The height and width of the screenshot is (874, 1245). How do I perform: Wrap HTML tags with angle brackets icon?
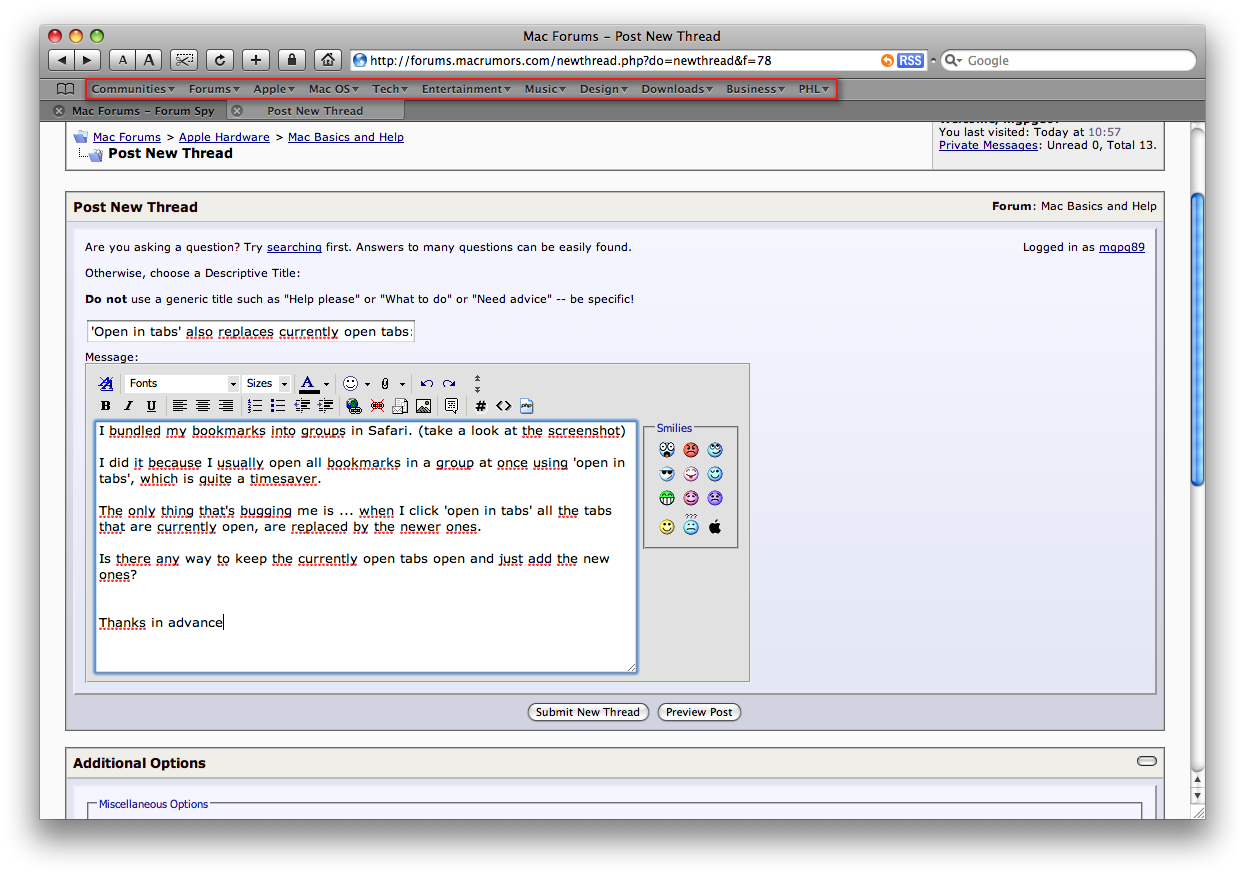click(x=504, y=406)
